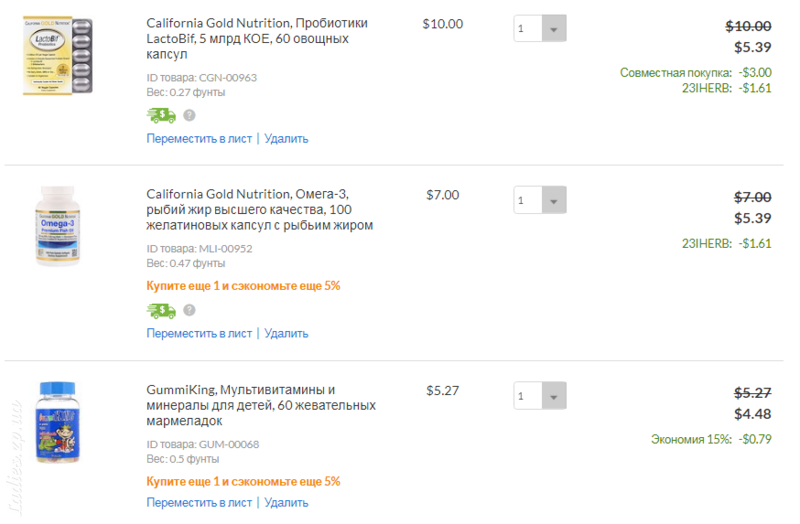
Task: Remove GummiKing multivitamins via Удалить
Action: 286,503
